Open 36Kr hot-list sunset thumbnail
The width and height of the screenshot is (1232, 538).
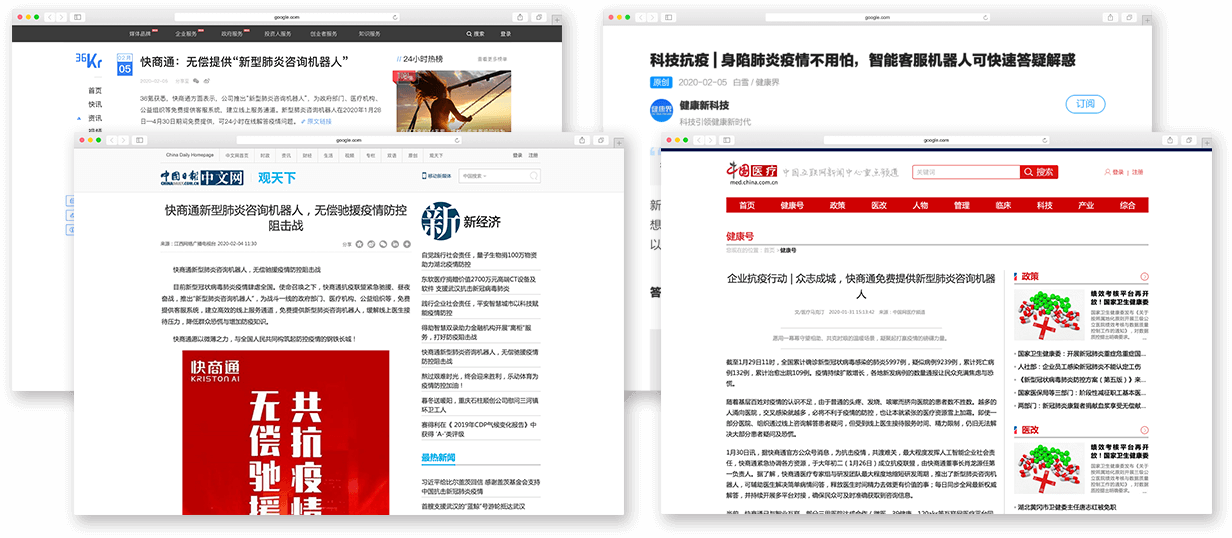(x=453, y=100)
